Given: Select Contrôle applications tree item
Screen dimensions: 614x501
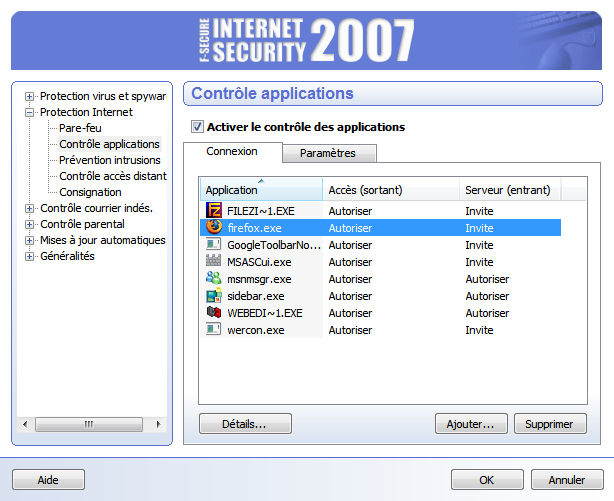Looking at the screenshot, I should point(110,144).
